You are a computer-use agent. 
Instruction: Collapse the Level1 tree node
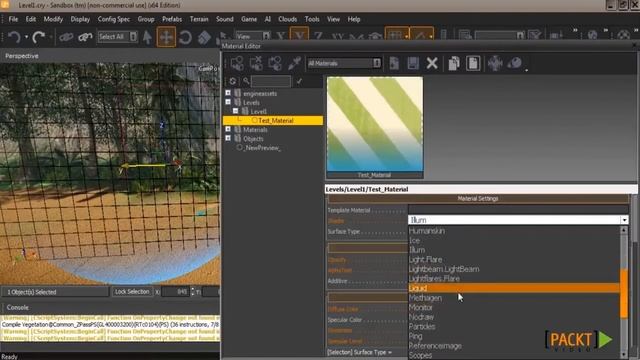(236, 111)
